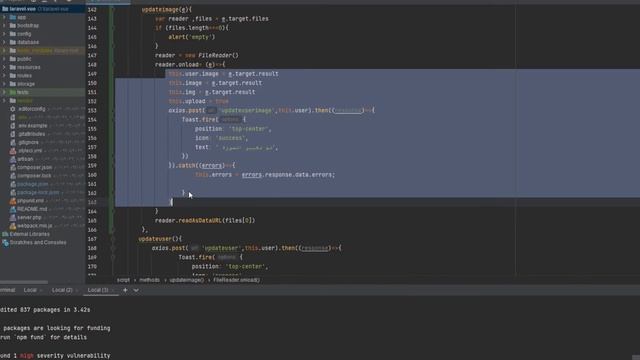Select the vendor folder in project tree
640x360 pixels.
click(42, 100)
